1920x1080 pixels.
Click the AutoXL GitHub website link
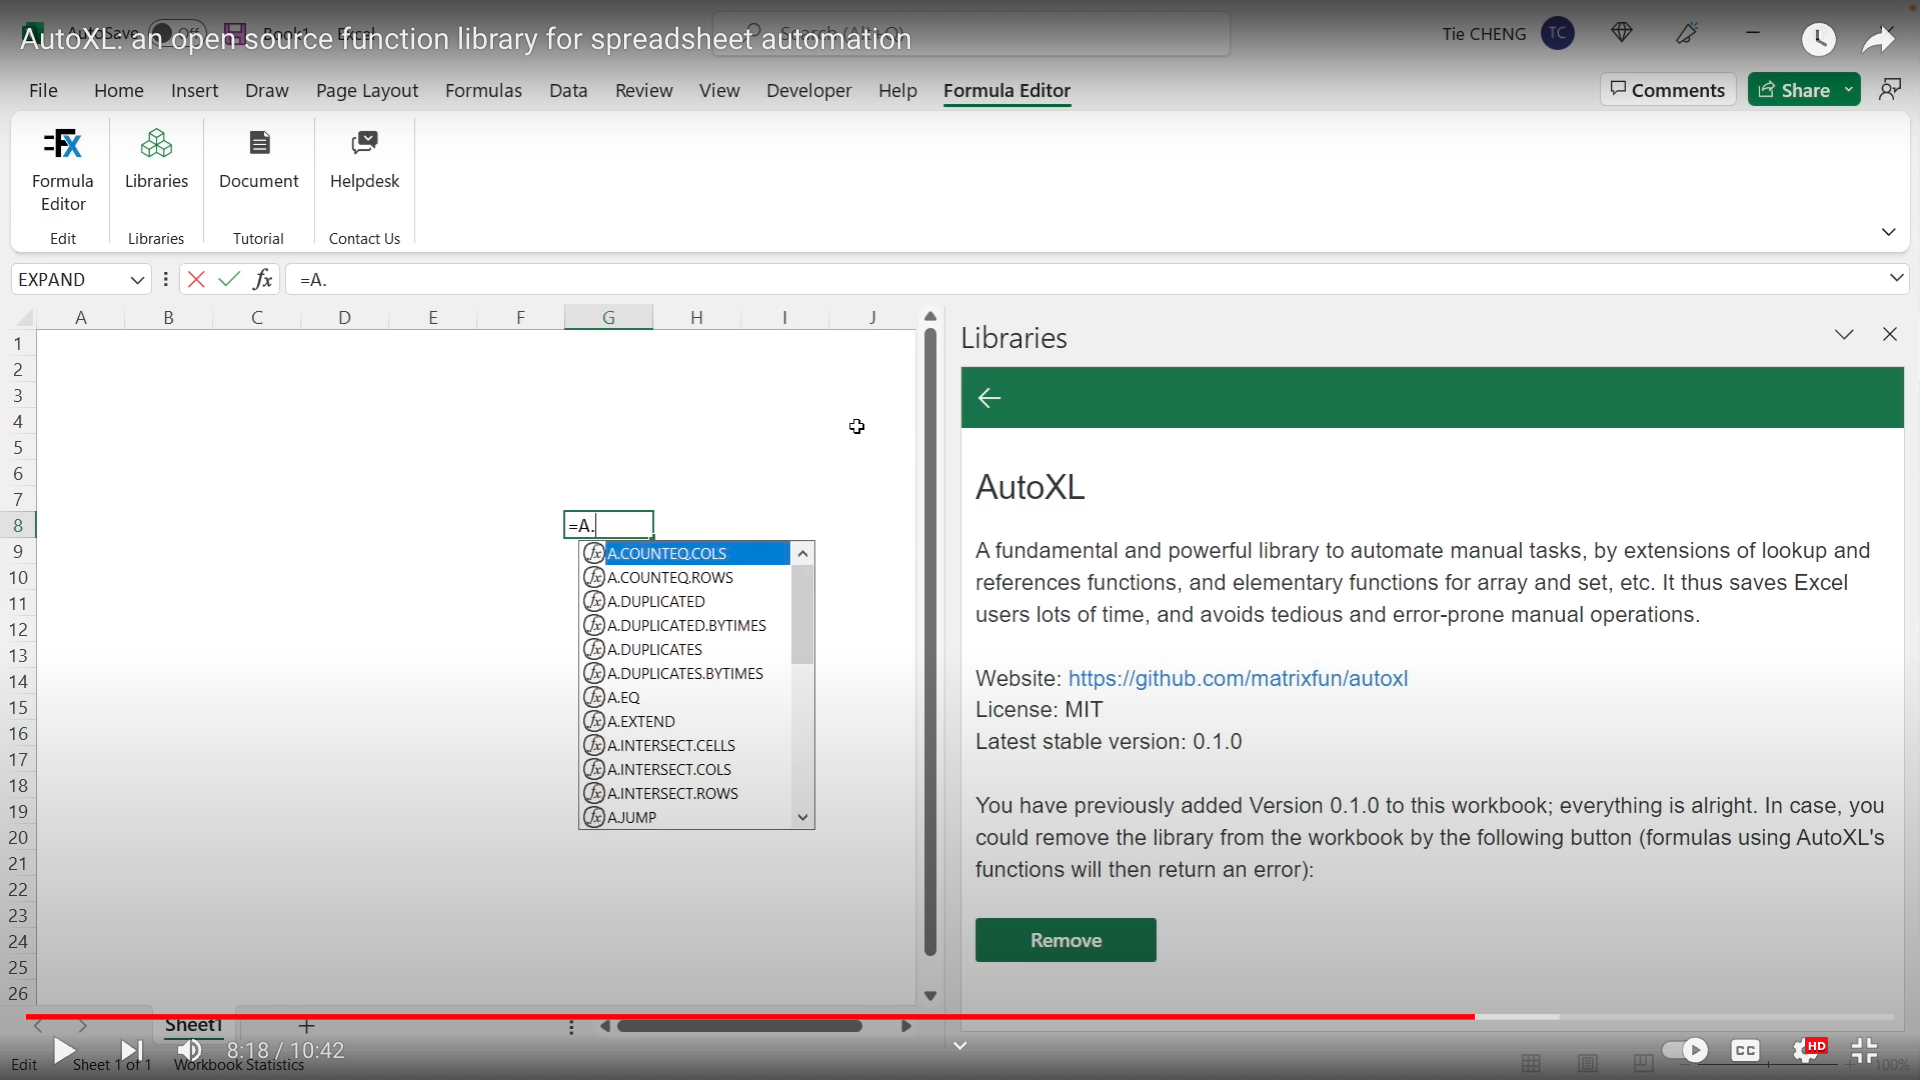1237,678
